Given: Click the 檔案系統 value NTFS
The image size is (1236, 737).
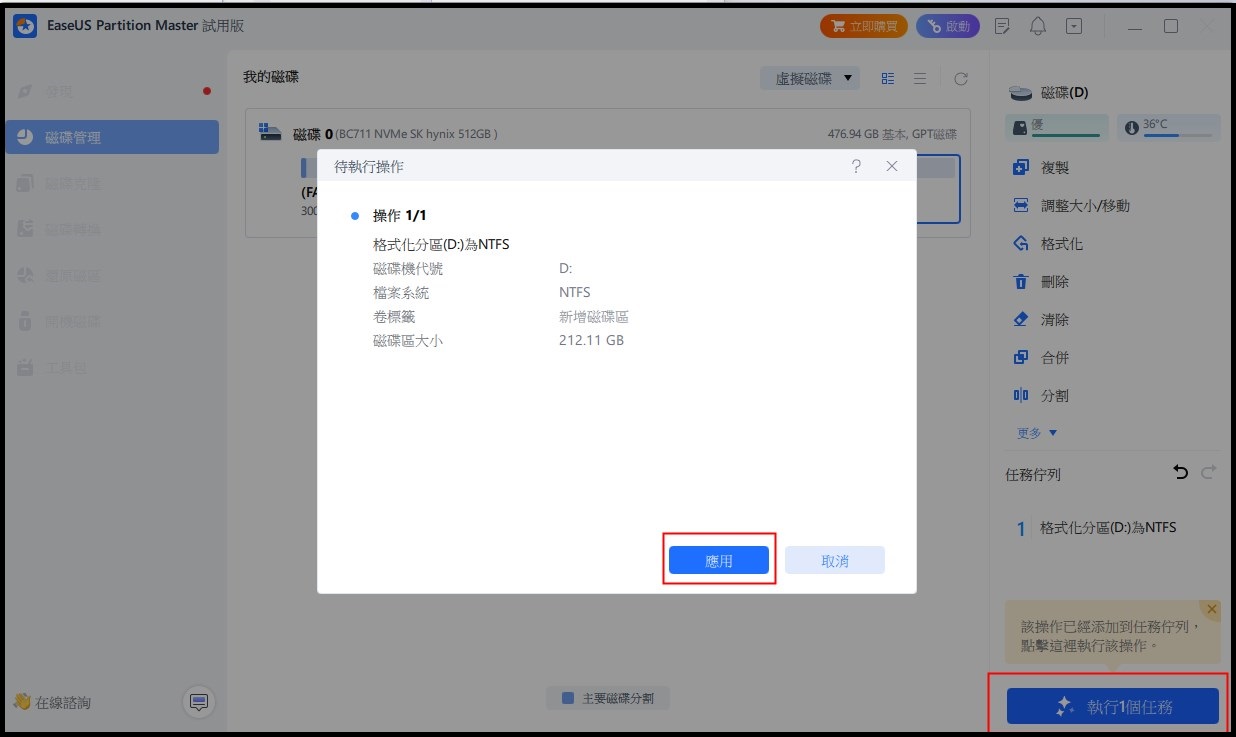Looking at the screenshot, I should [x=575, y=293].
